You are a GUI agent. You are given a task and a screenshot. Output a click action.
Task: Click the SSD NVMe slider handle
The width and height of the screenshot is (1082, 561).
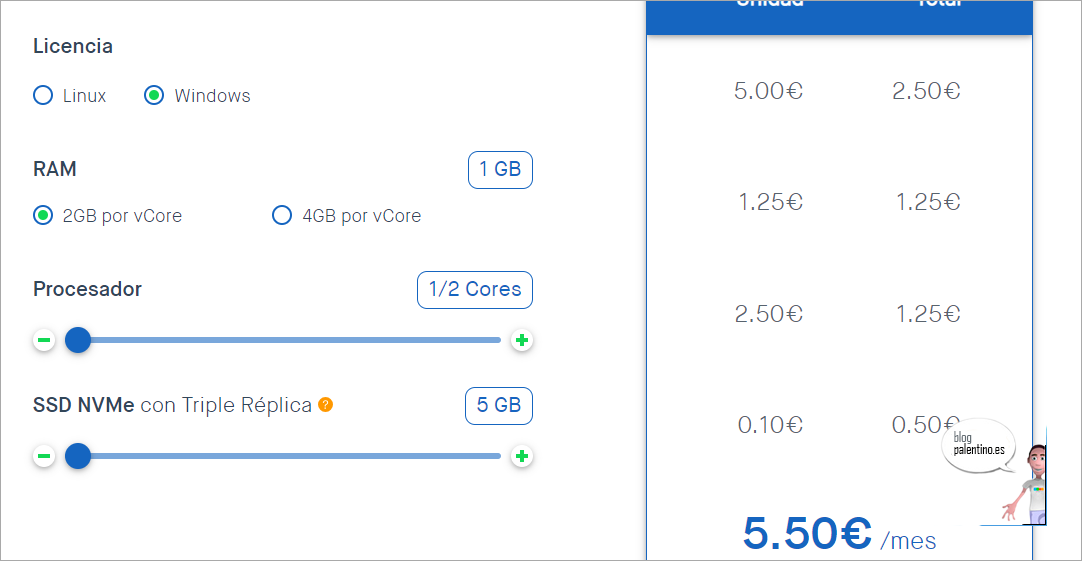click(78, 457)
